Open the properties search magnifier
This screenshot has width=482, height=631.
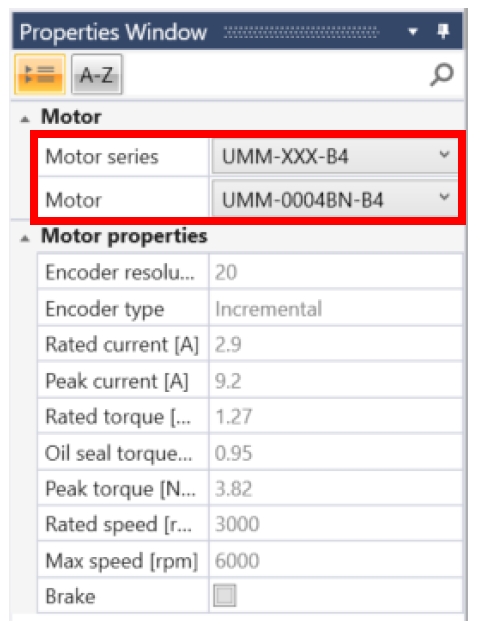(x=441, y=74)
